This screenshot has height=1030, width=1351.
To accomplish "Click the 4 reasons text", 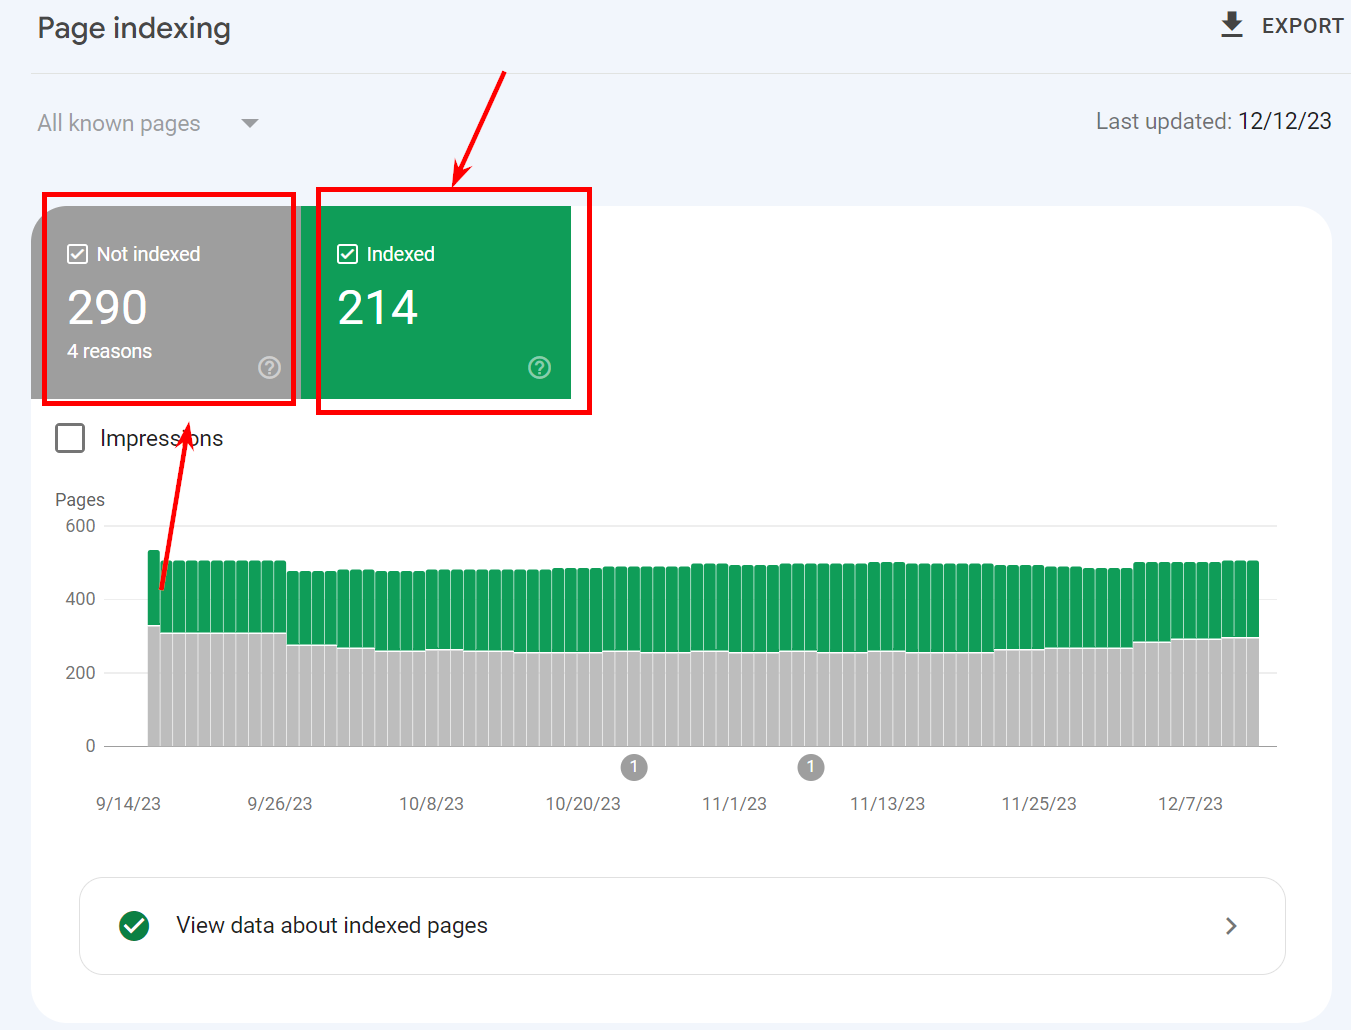I will 110,351.
